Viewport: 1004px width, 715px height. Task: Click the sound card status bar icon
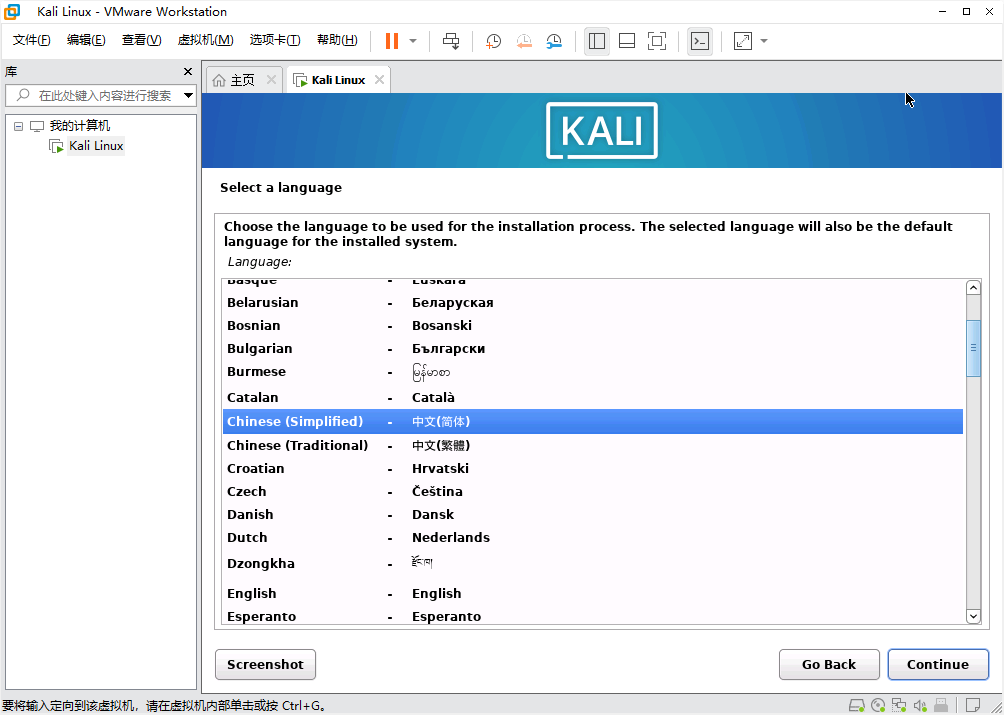click(920, 705)
